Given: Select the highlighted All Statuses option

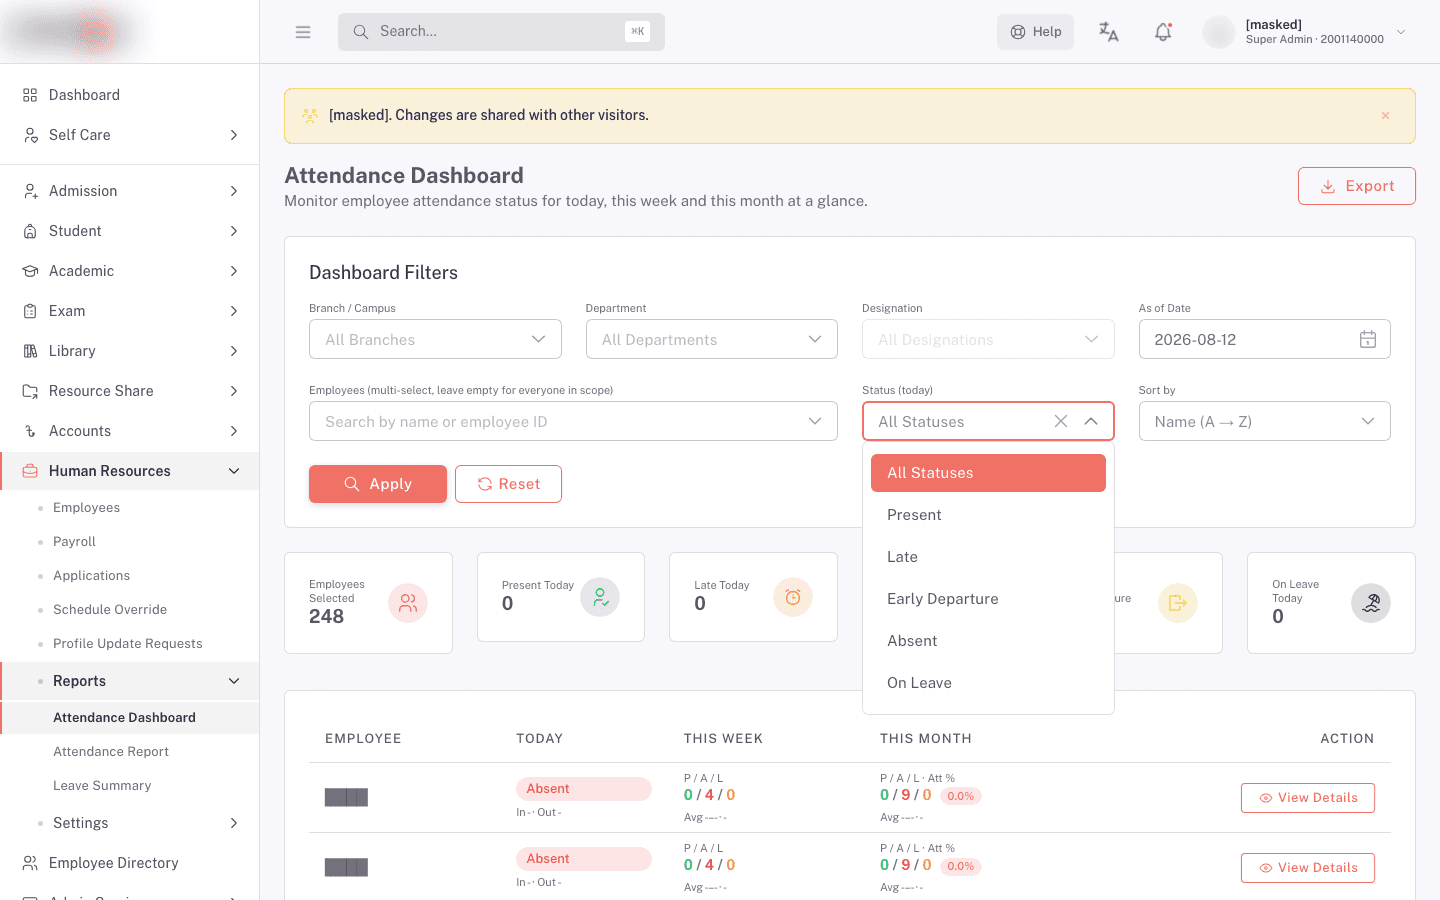Looking at the screenshot, I should pyautogui.click(x=988, y=473).
